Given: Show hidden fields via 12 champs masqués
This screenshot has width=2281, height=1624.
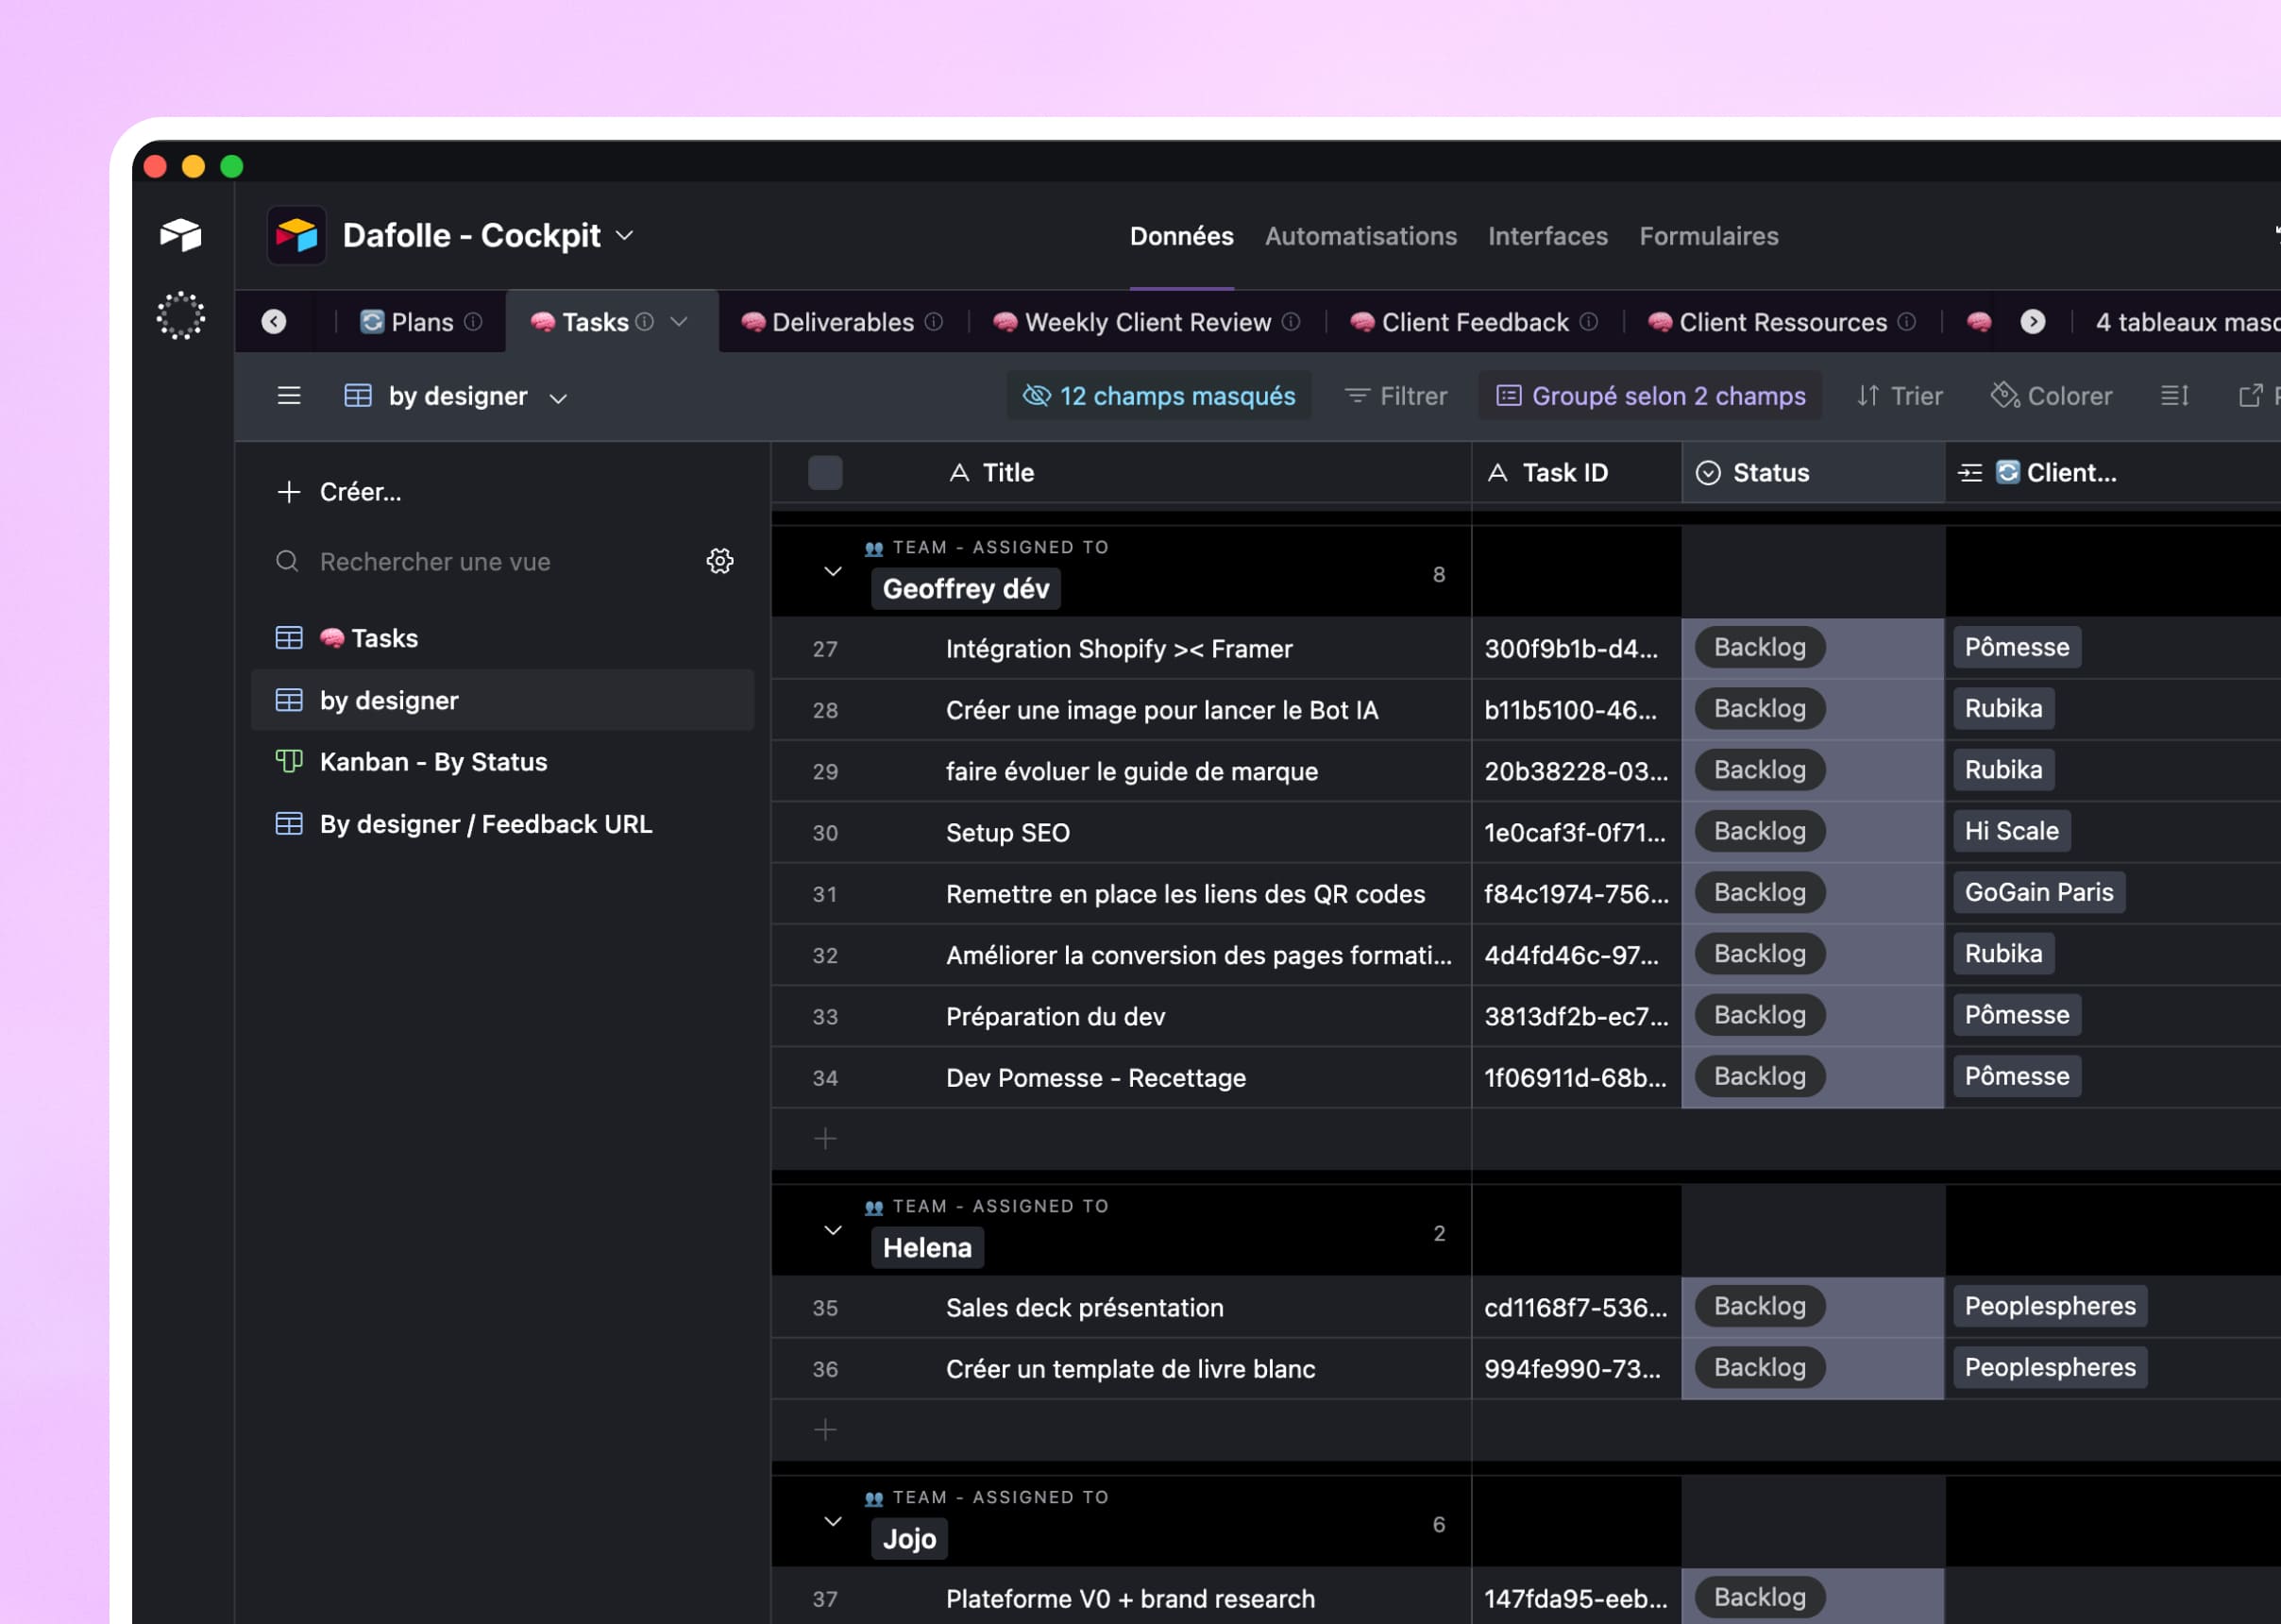Looking at the screenshot, I should (1159, 396).
